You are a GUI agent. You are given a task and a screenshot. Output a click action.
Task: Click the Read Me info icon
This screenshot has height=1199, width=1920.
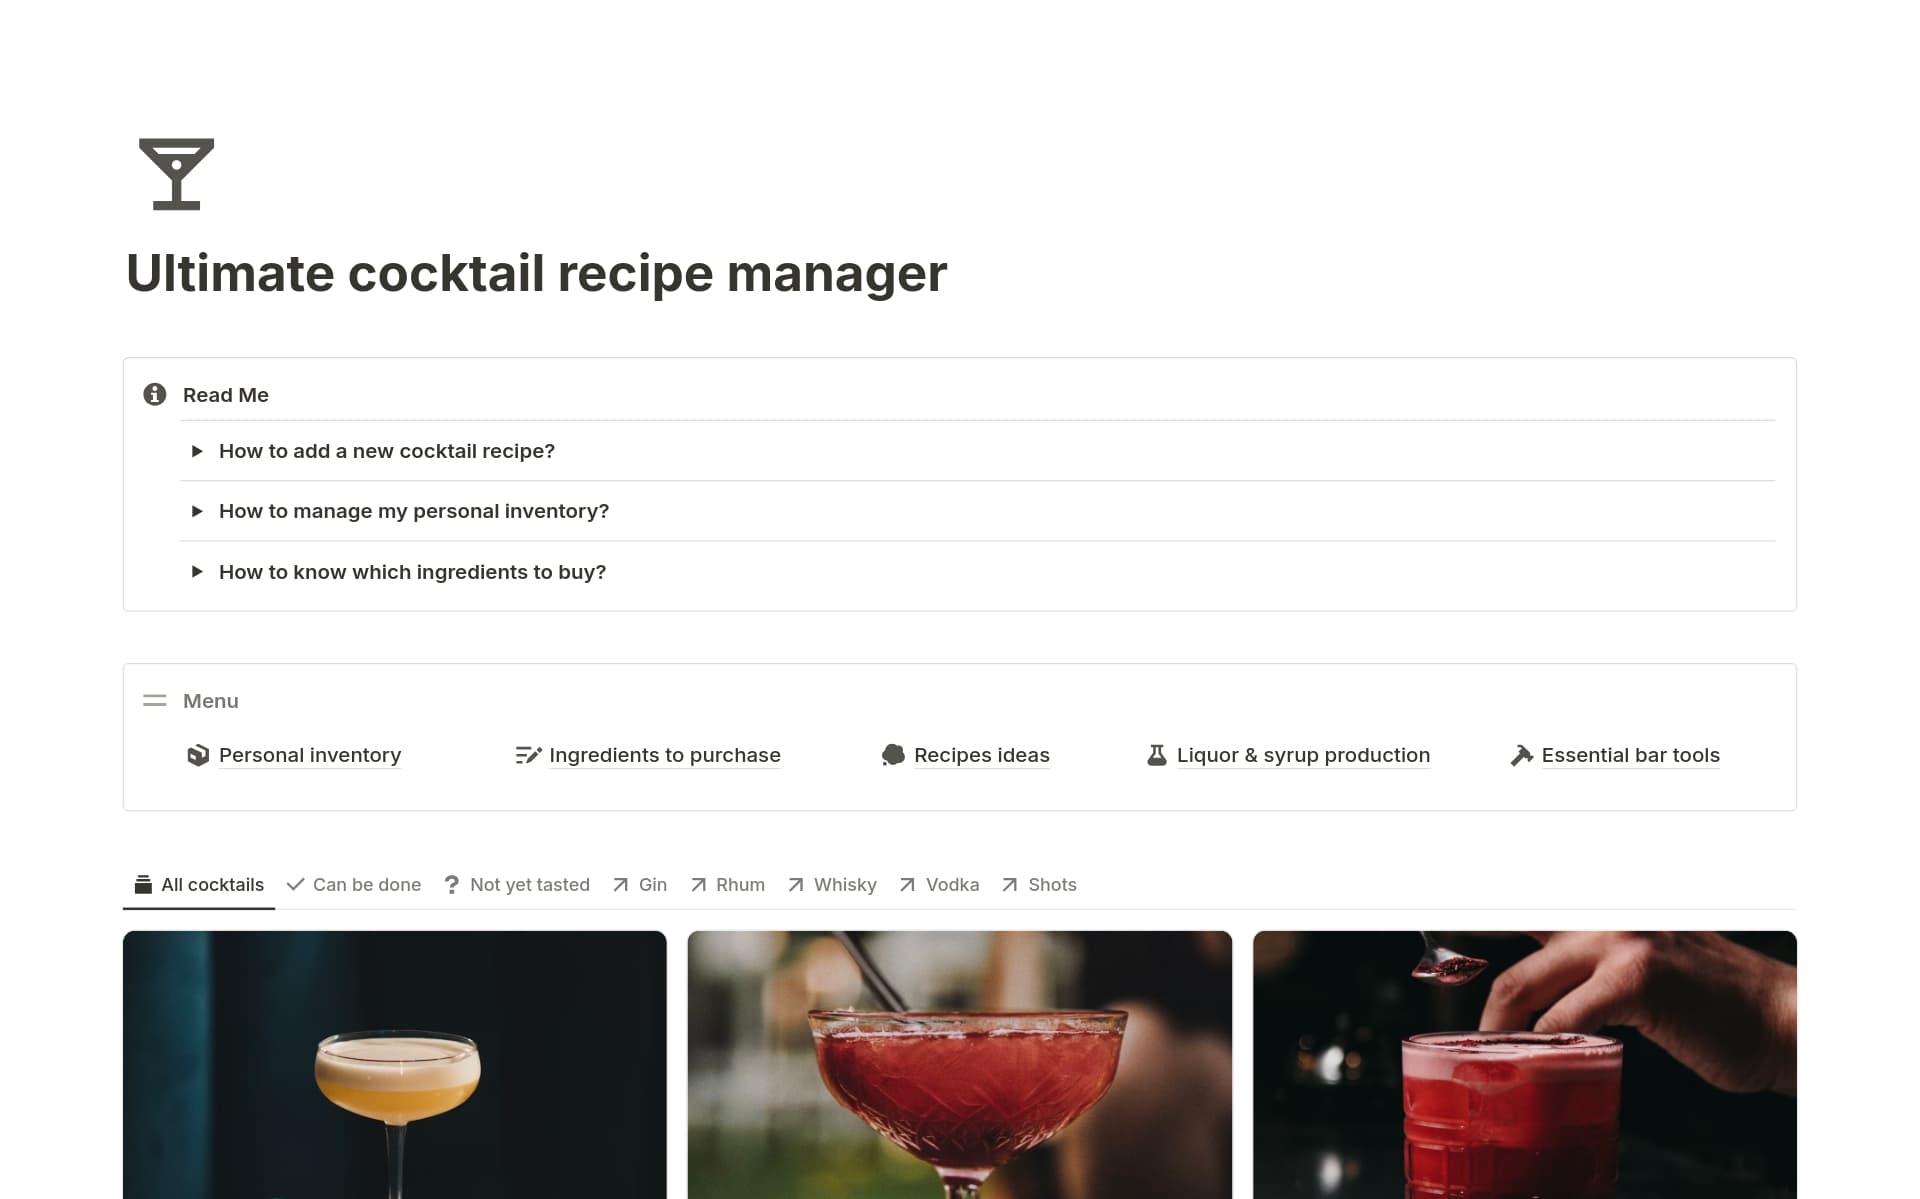click(155, 394)
